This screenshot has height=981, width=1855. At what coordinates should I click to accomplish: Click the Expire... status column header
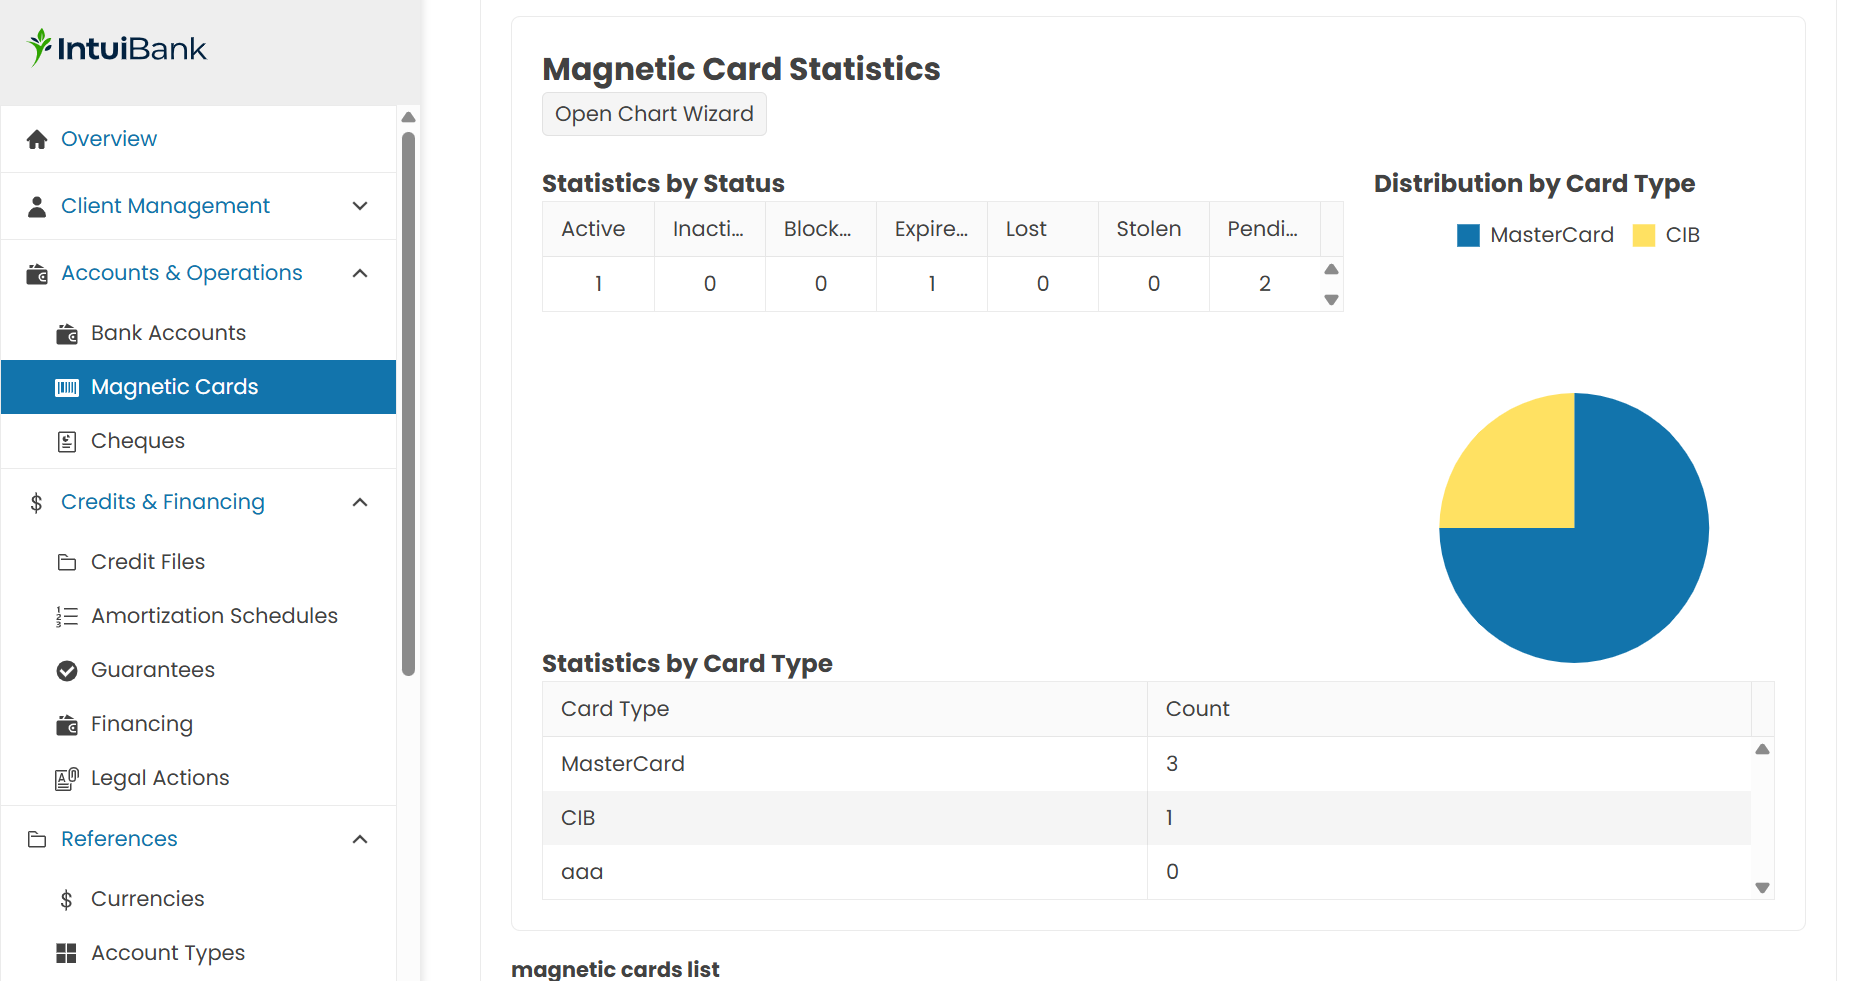[x=931, y=229]
